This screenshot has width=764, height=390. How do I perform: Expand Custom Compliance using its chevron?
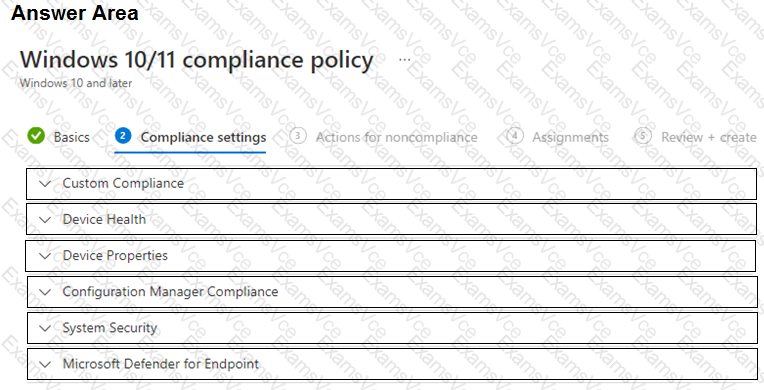click(45, 184)
